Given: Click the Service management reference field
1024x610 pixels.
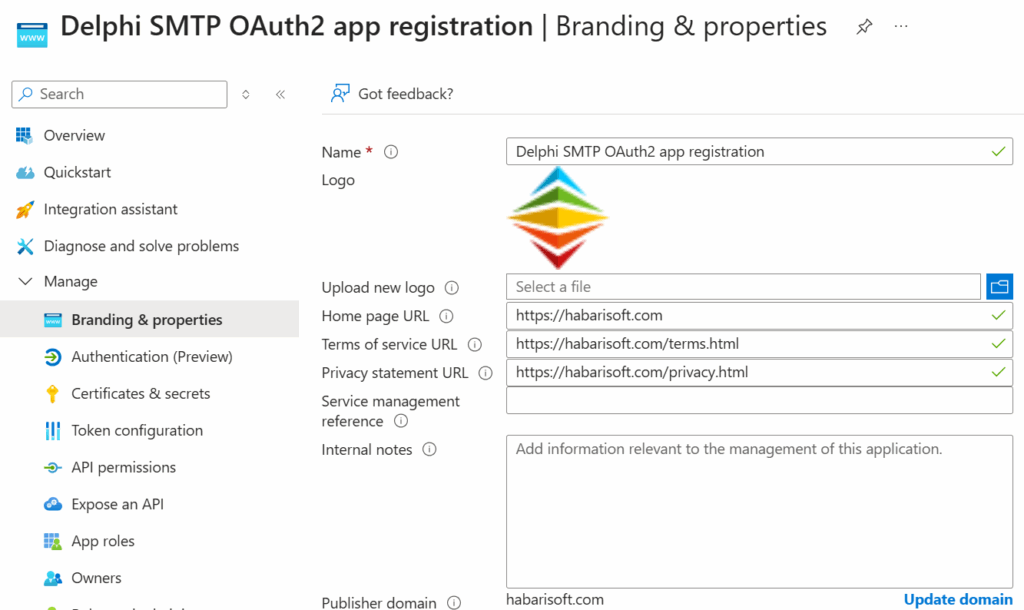Looking at the screenshot, I should click(760, 400).
